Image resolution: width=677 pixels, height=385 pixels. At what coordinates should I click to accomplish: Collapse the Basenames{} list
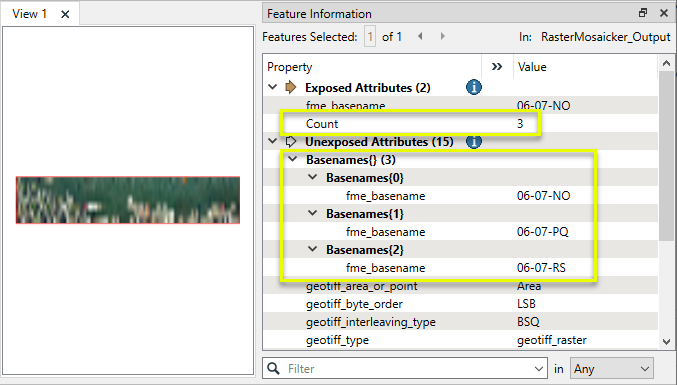click(293, 160)
